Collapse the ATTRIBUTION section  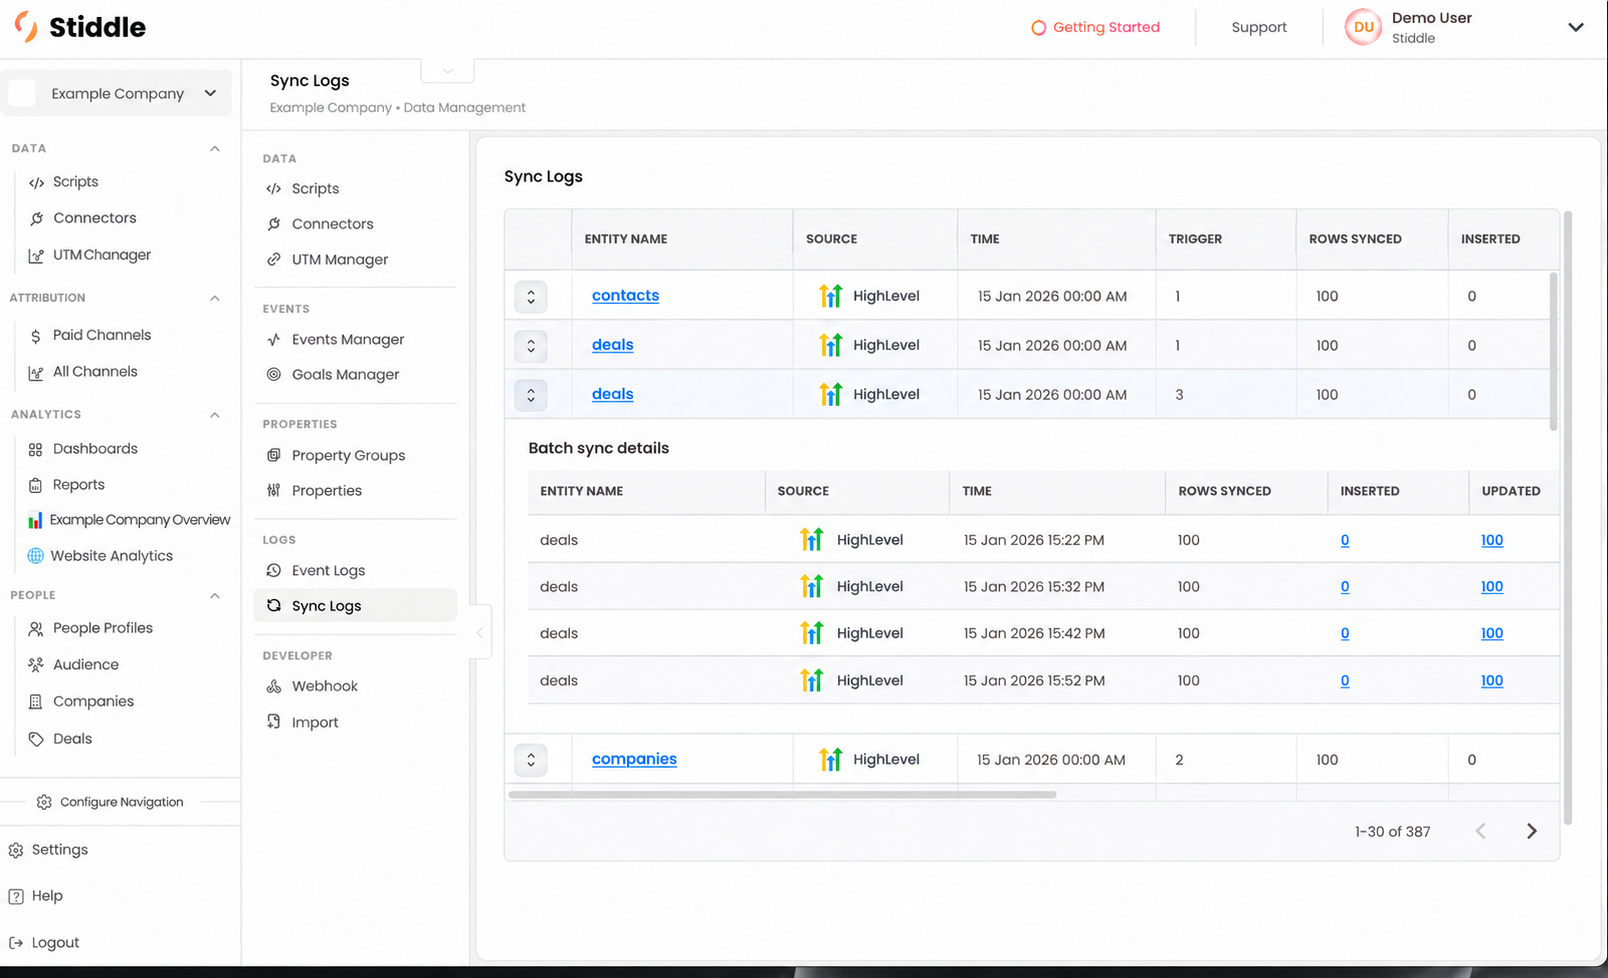(214, 298)
